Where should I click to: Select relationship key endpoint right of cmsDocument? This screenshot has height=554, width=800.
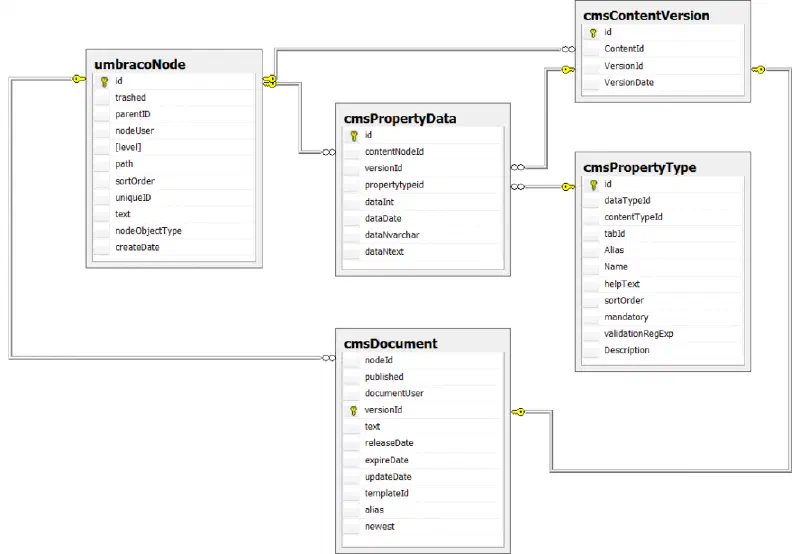pyautogui.click(x=518, y=412)
